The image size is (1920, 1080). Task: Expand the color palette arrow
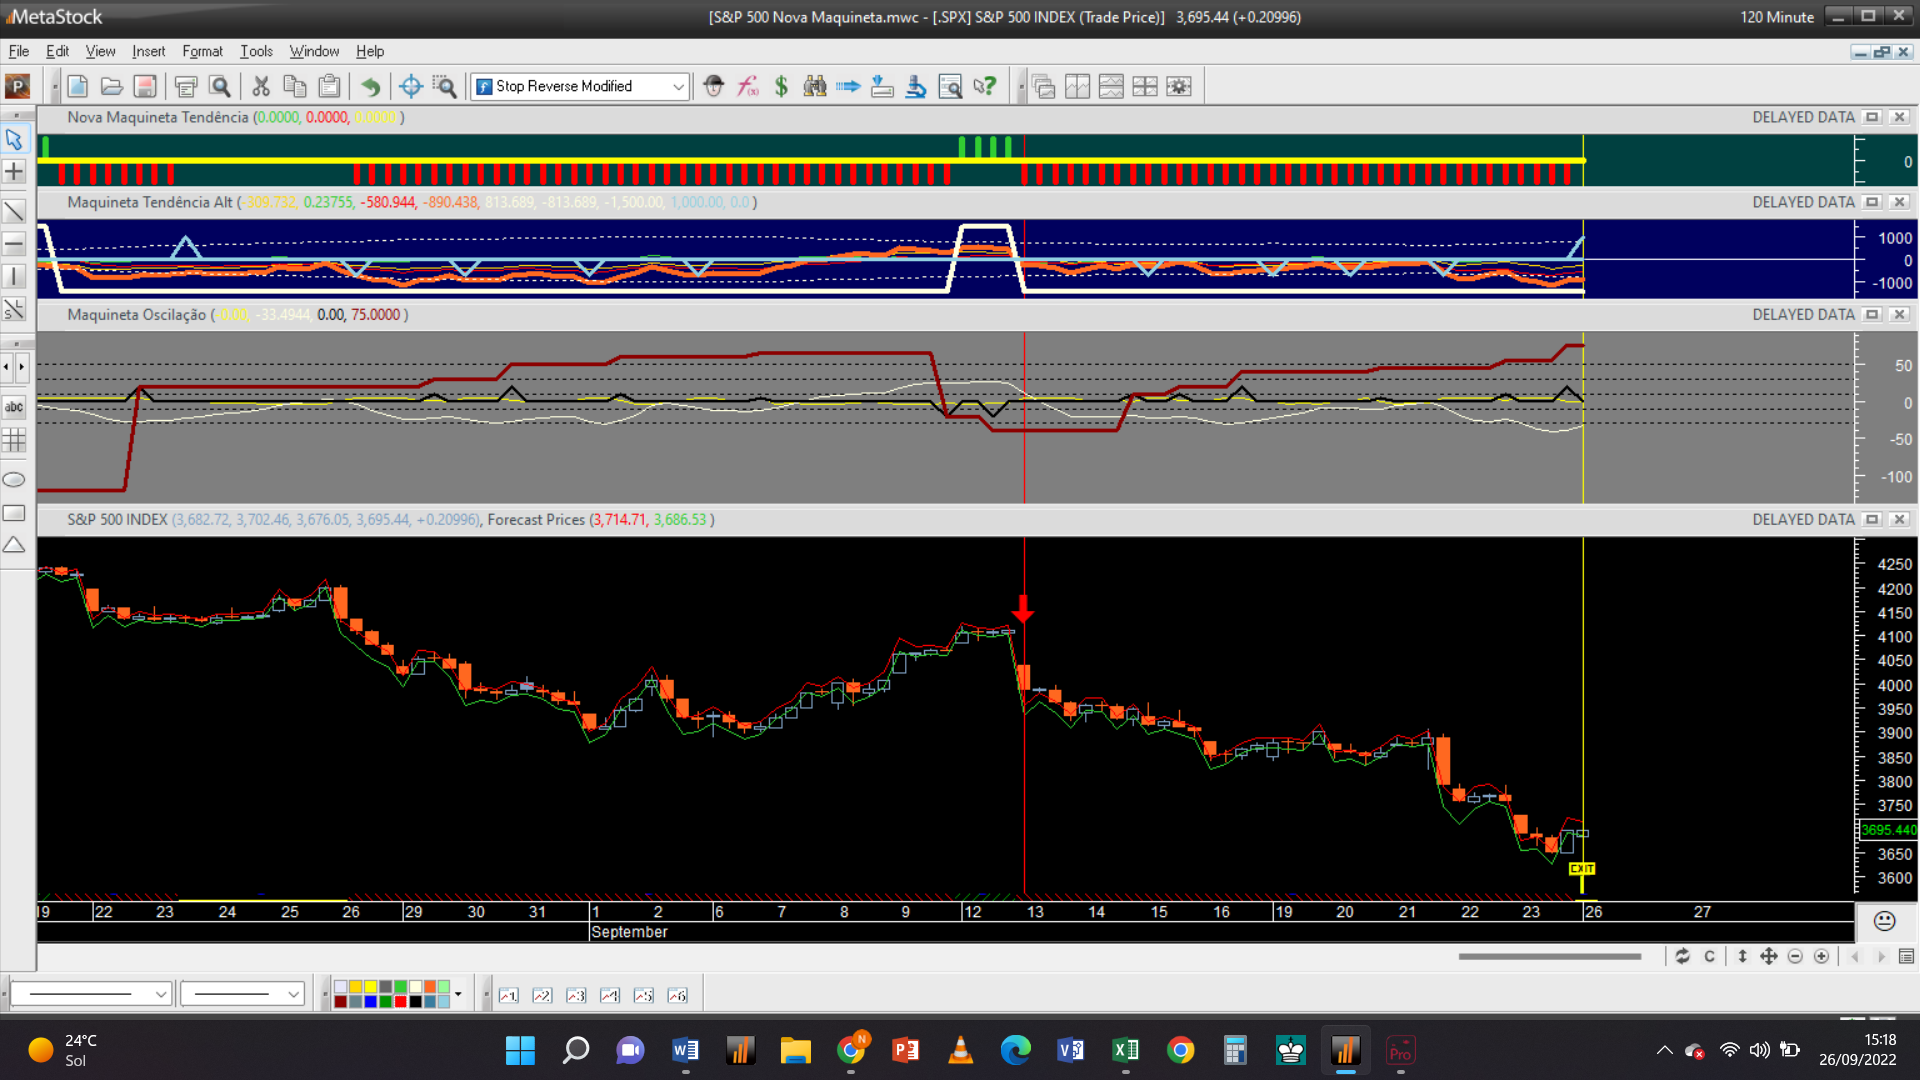click(458, 994)
